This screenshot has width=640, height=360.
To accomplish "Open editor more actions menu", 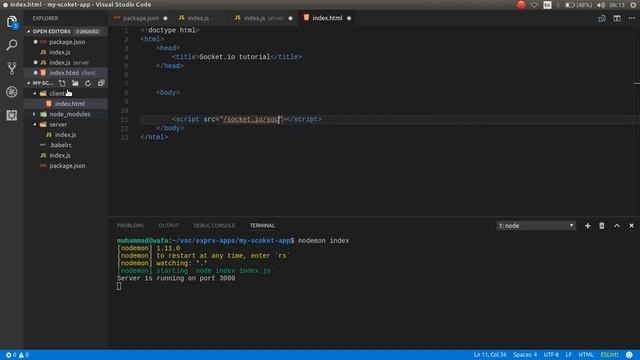I will pyautogui.click(x=631, y=18).
